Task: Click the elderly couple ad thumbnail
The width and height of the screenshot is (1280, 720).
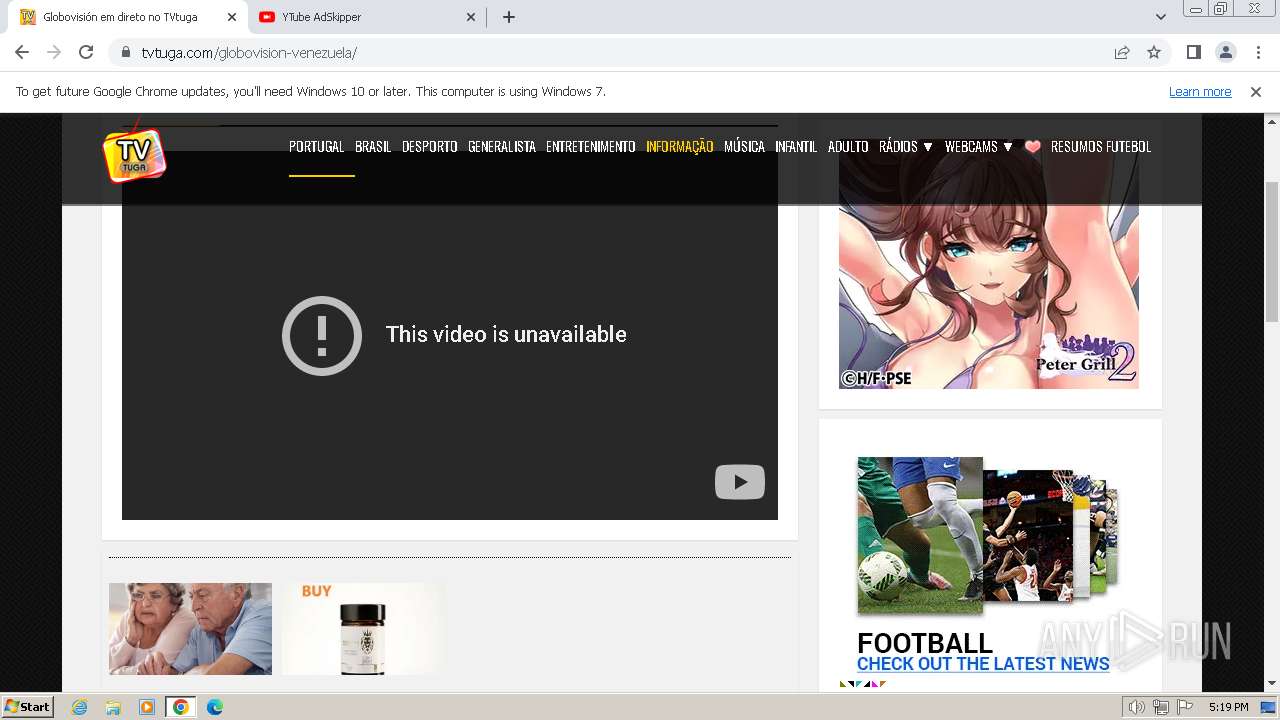Action: (190, 629)
